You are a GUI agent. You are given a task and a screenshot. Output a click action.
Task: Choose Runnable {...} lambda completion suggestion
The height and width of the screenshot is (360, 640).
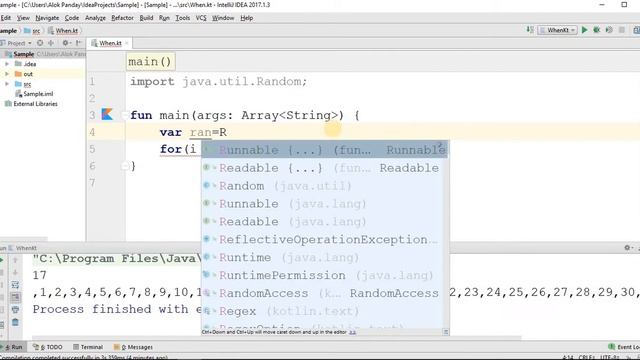point(324,150)
